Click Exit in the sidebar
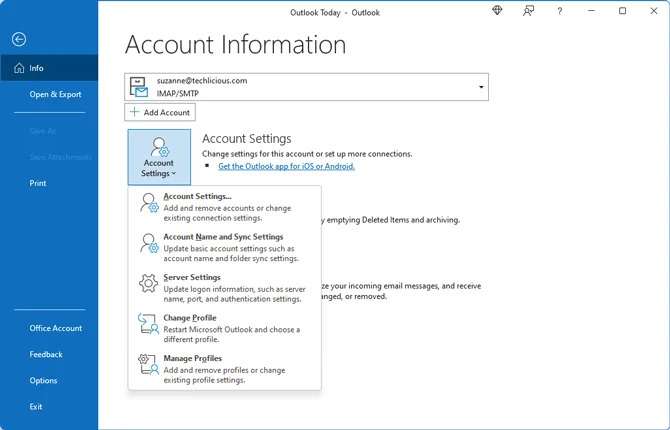 (49, 406)
